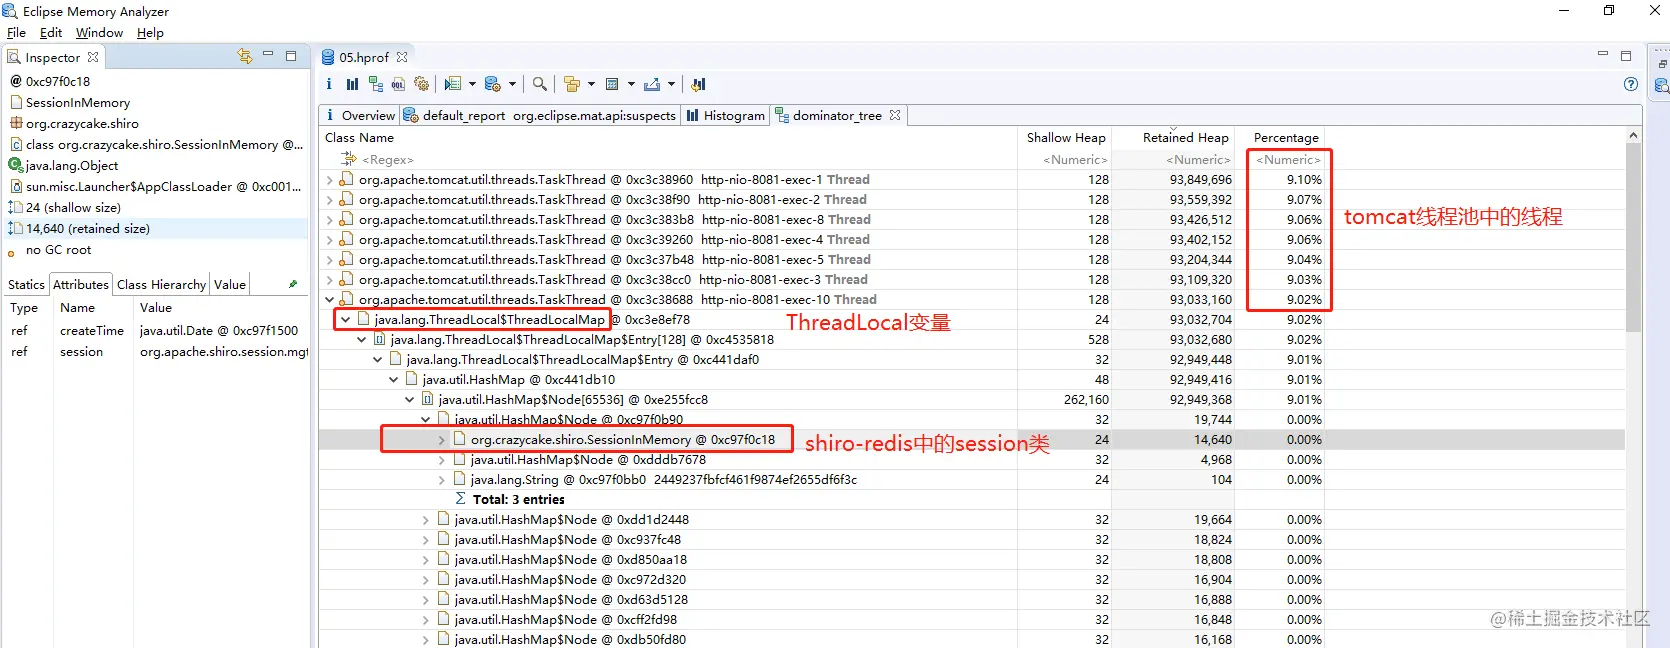
Task: Select 'no GC root' entry in Inspector
Action: [x=58, y=250]
